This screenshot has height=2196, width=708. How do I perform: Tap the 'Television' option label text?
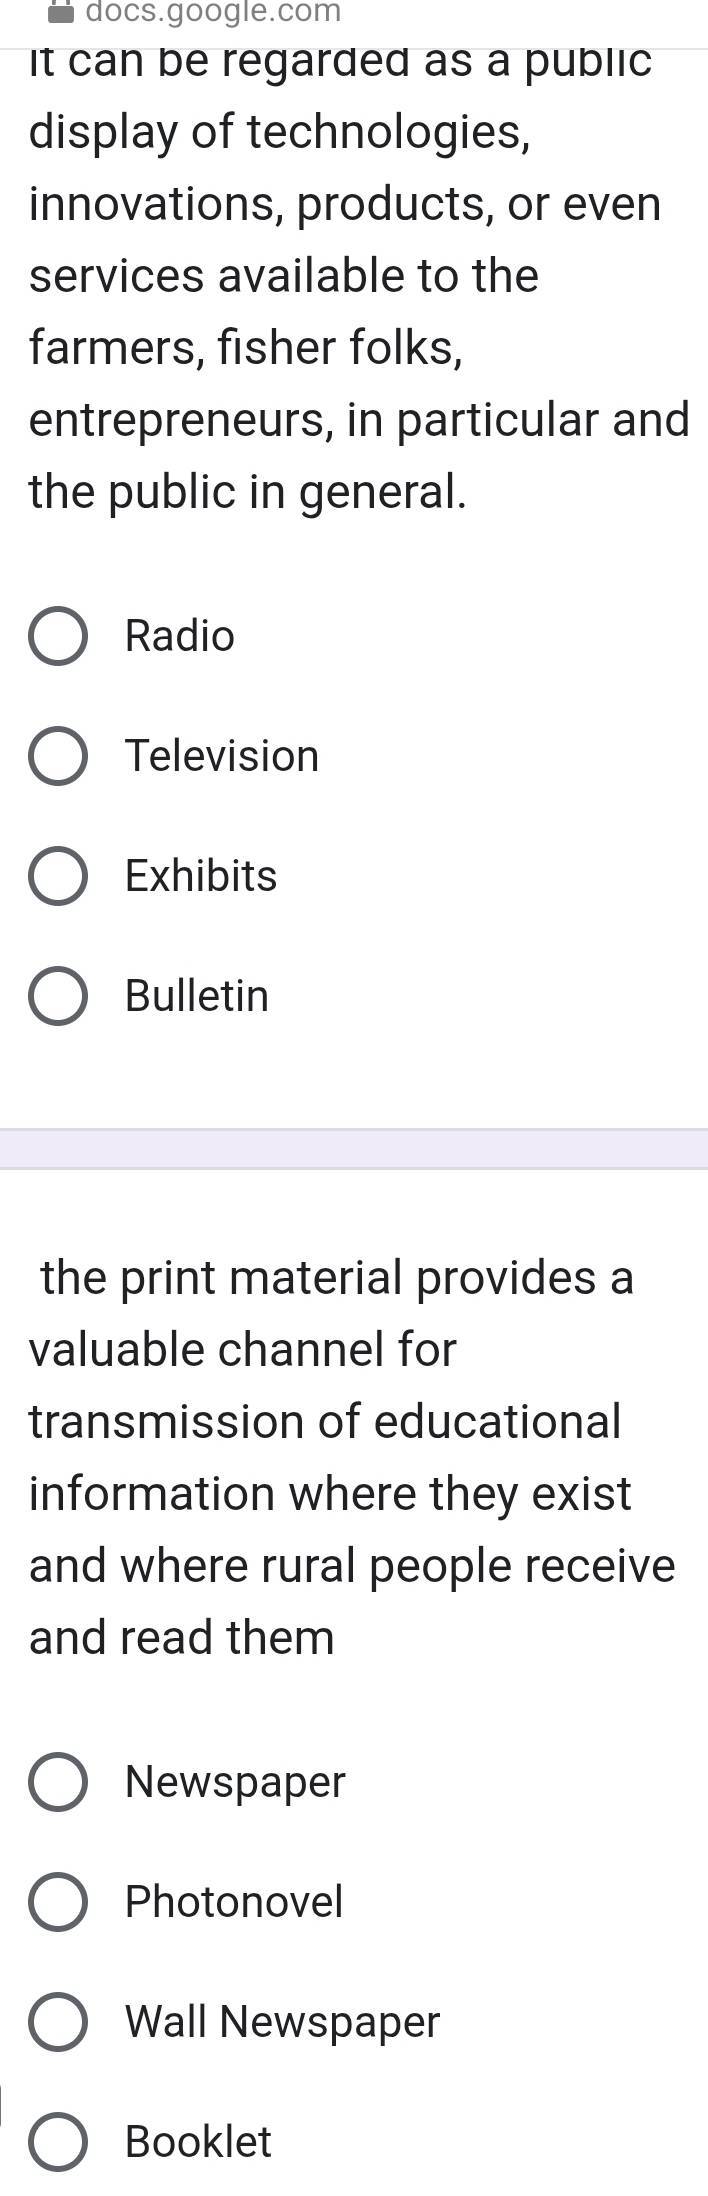[222, 756]
